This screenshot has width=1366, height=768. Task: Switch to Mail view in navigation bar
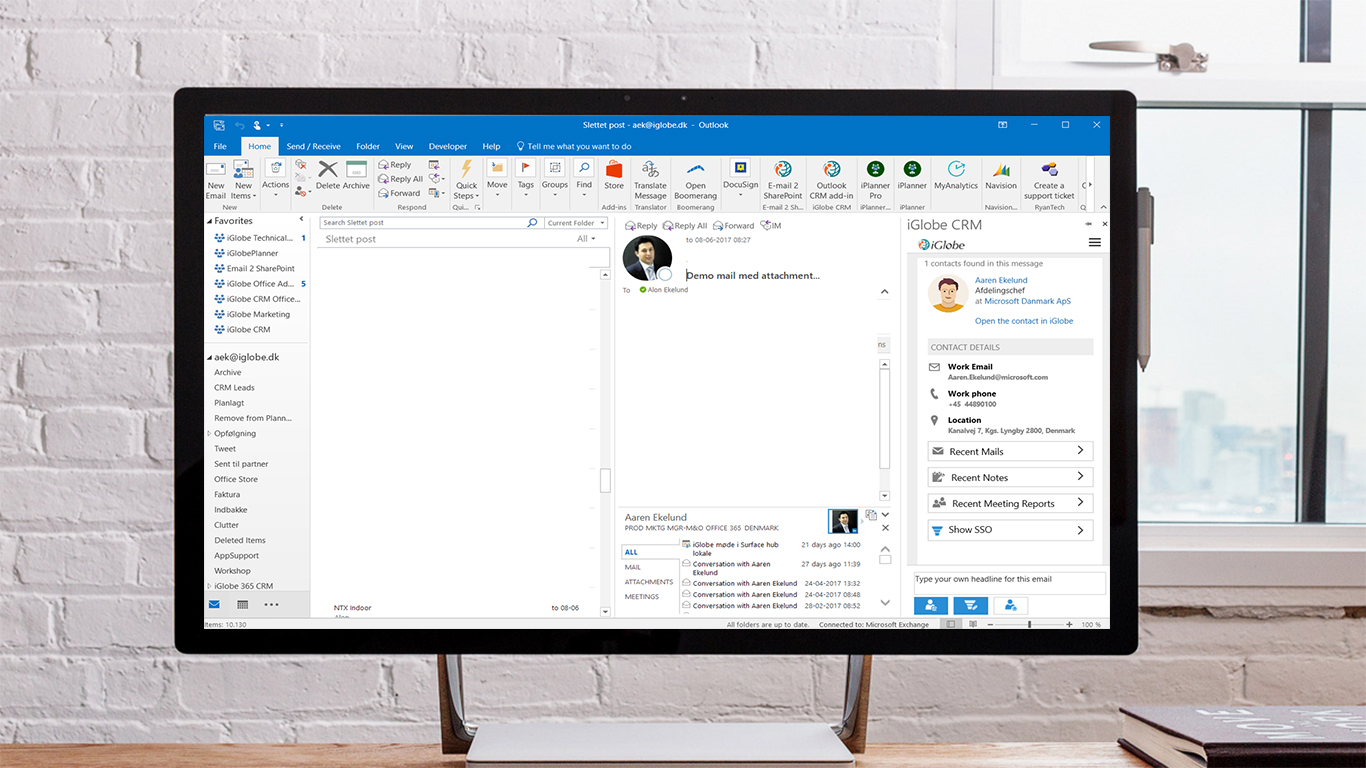tap(214, 604)
